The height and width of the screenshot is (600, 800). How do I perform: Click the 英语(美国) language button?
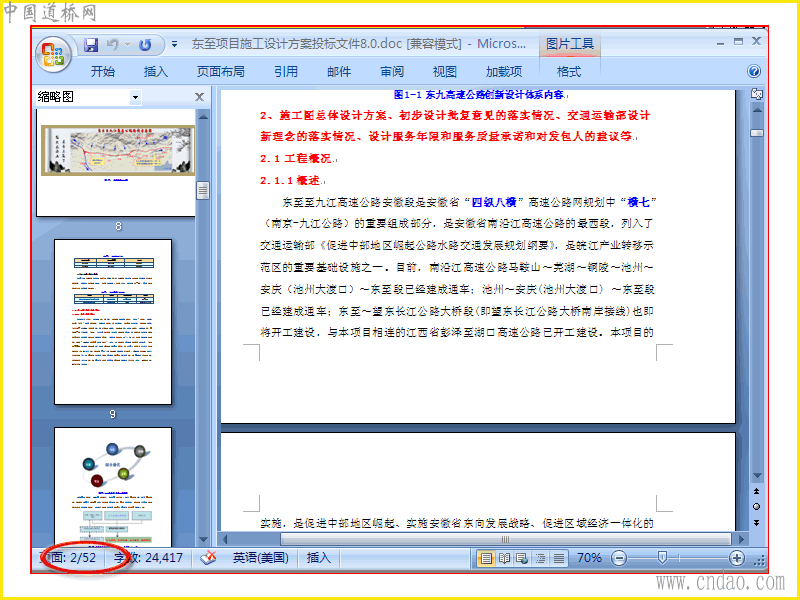coord(261,558)
